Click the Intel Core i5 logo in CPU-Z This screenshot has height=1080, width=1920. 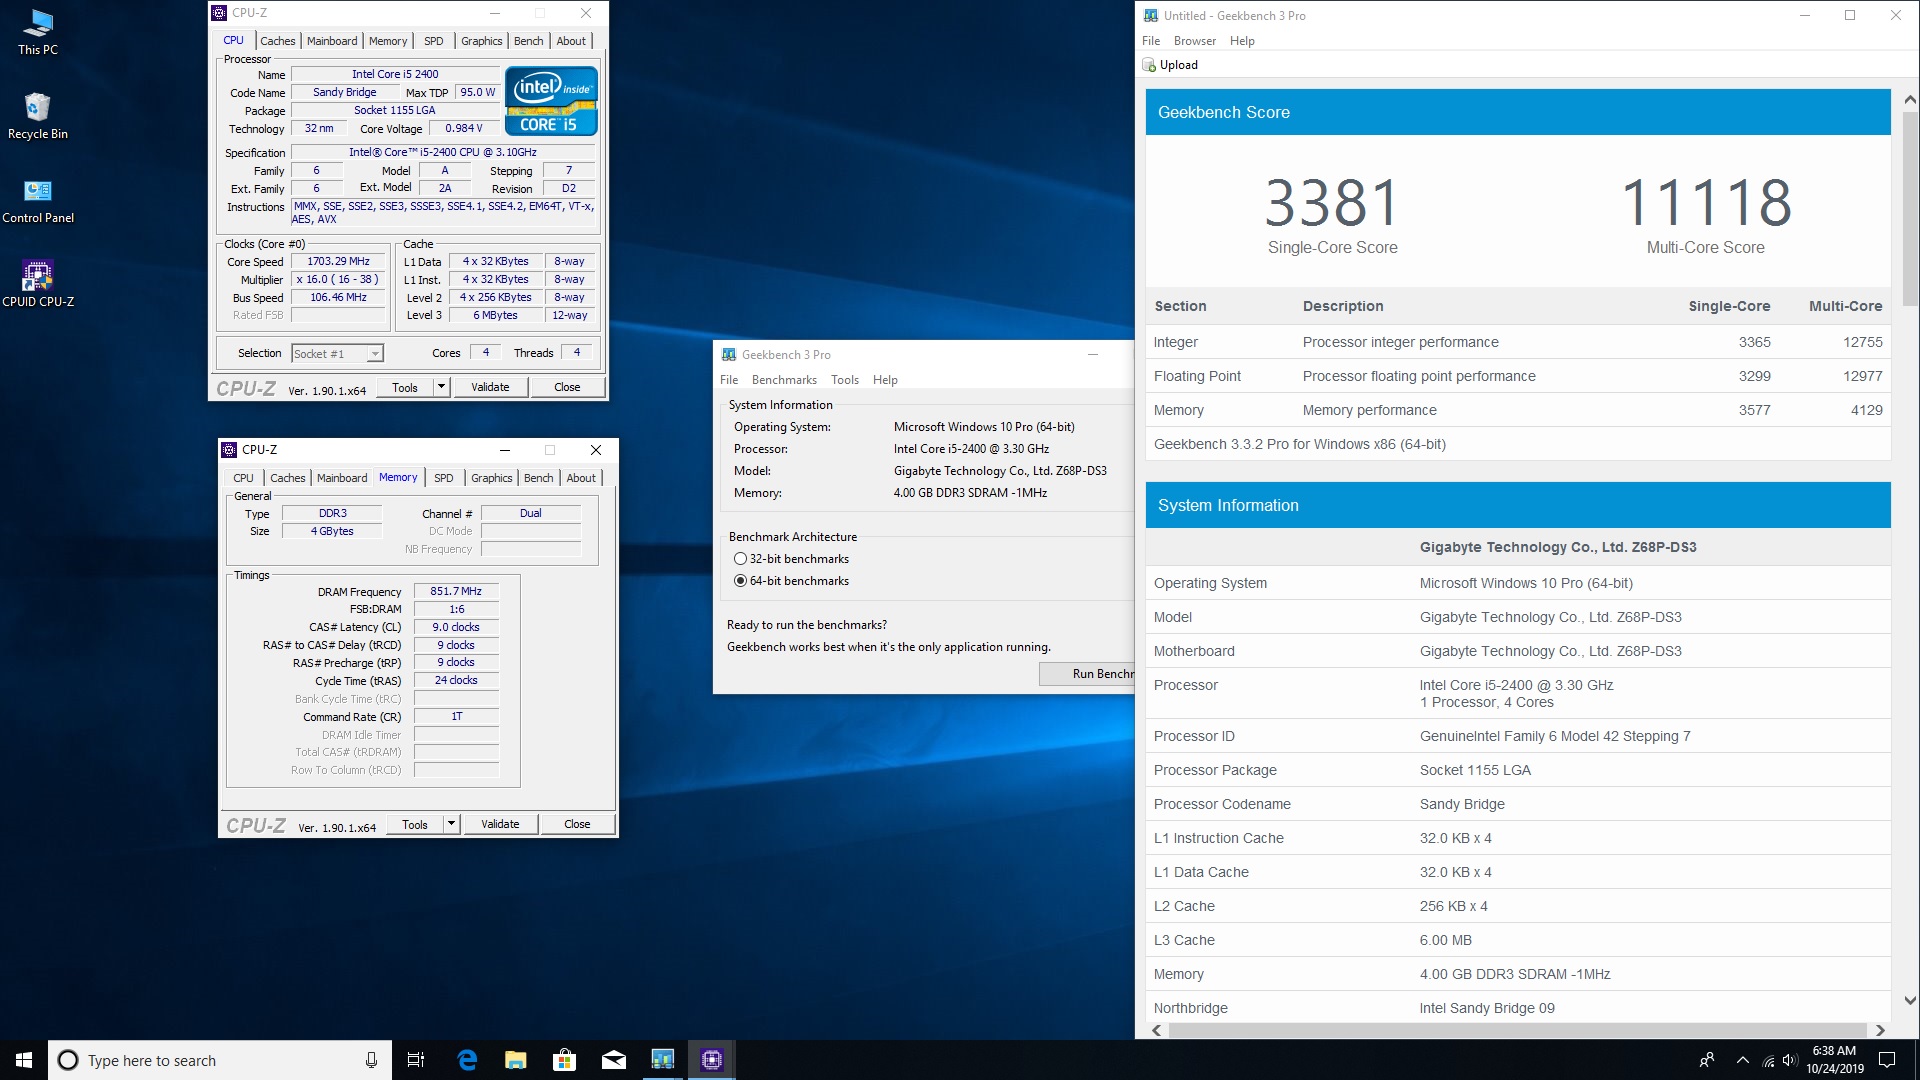click(551, 100)
